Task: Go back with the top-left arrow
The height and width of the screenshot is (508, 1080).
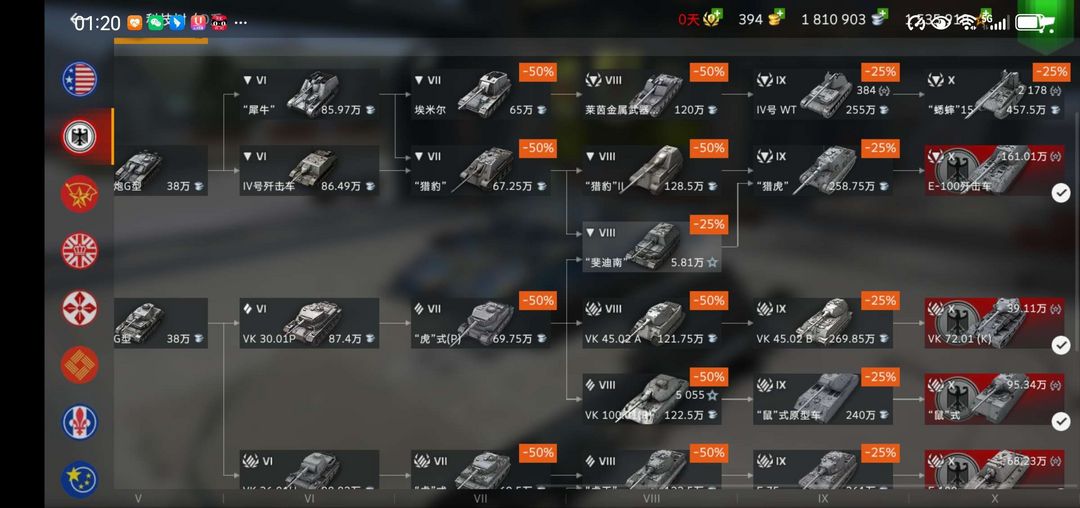Action: pos(76,21)
